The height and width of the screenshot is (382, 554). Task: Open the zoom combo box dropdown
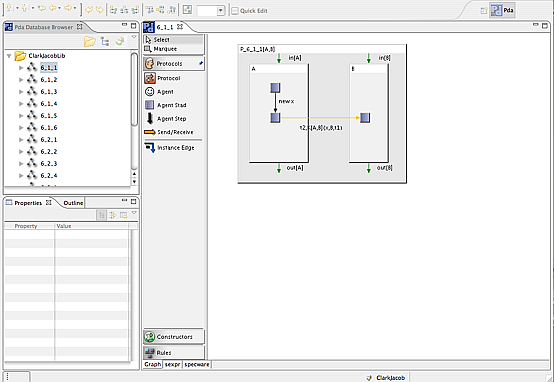pos(220,11)
